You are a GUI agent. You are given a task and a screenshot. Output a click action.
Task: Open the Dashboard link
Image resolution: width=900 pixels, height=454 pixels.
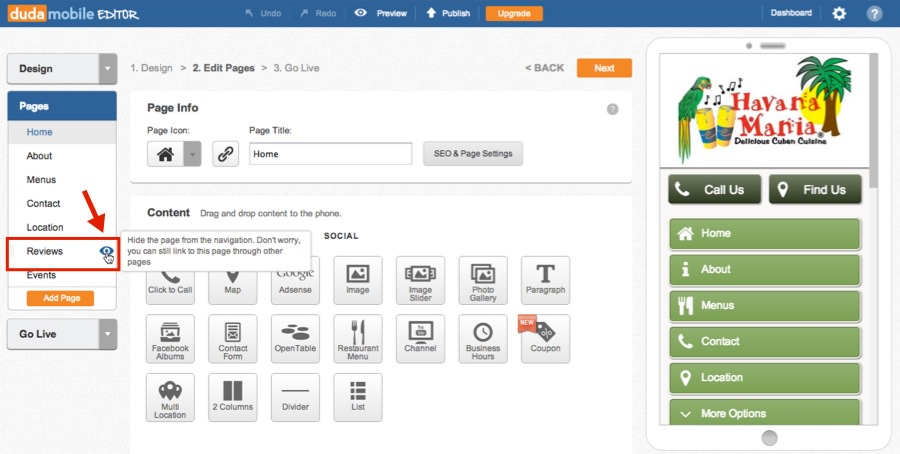click(791, 13)
